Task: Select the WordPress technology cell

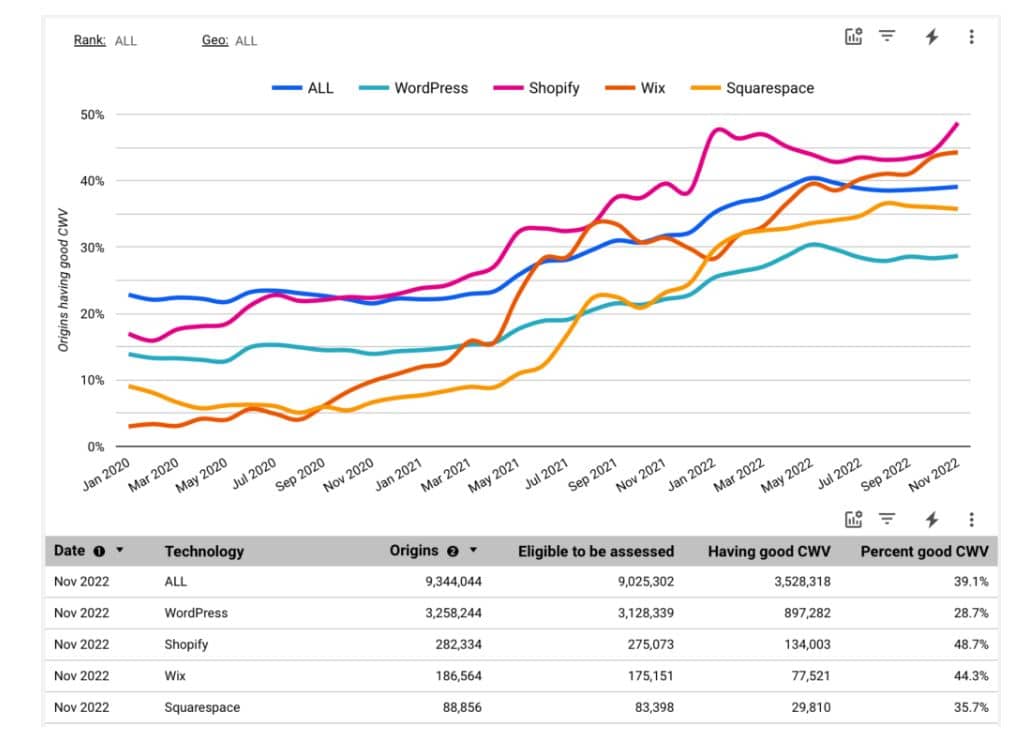Action: point(196,613)
